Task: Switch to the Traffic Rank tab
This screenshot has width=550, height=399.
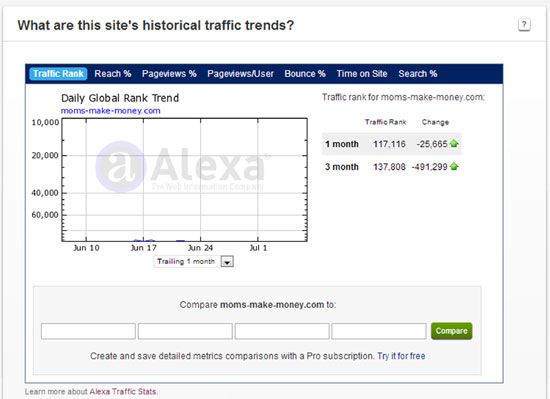Action: click(x=58, y=74)
